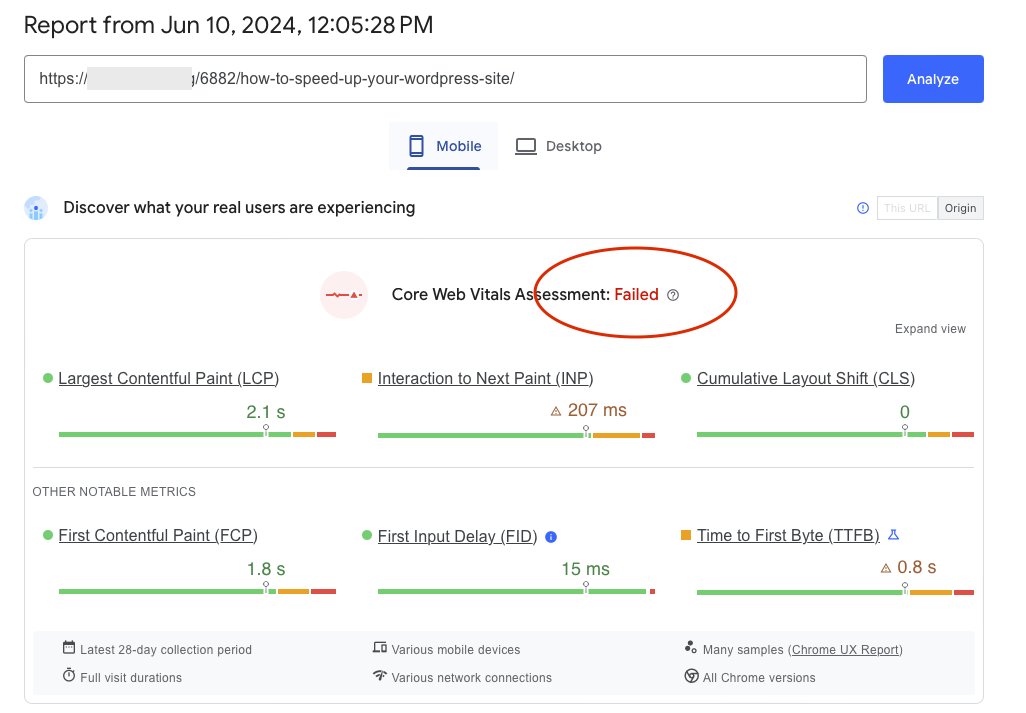Select the This URL toggle

907,208
